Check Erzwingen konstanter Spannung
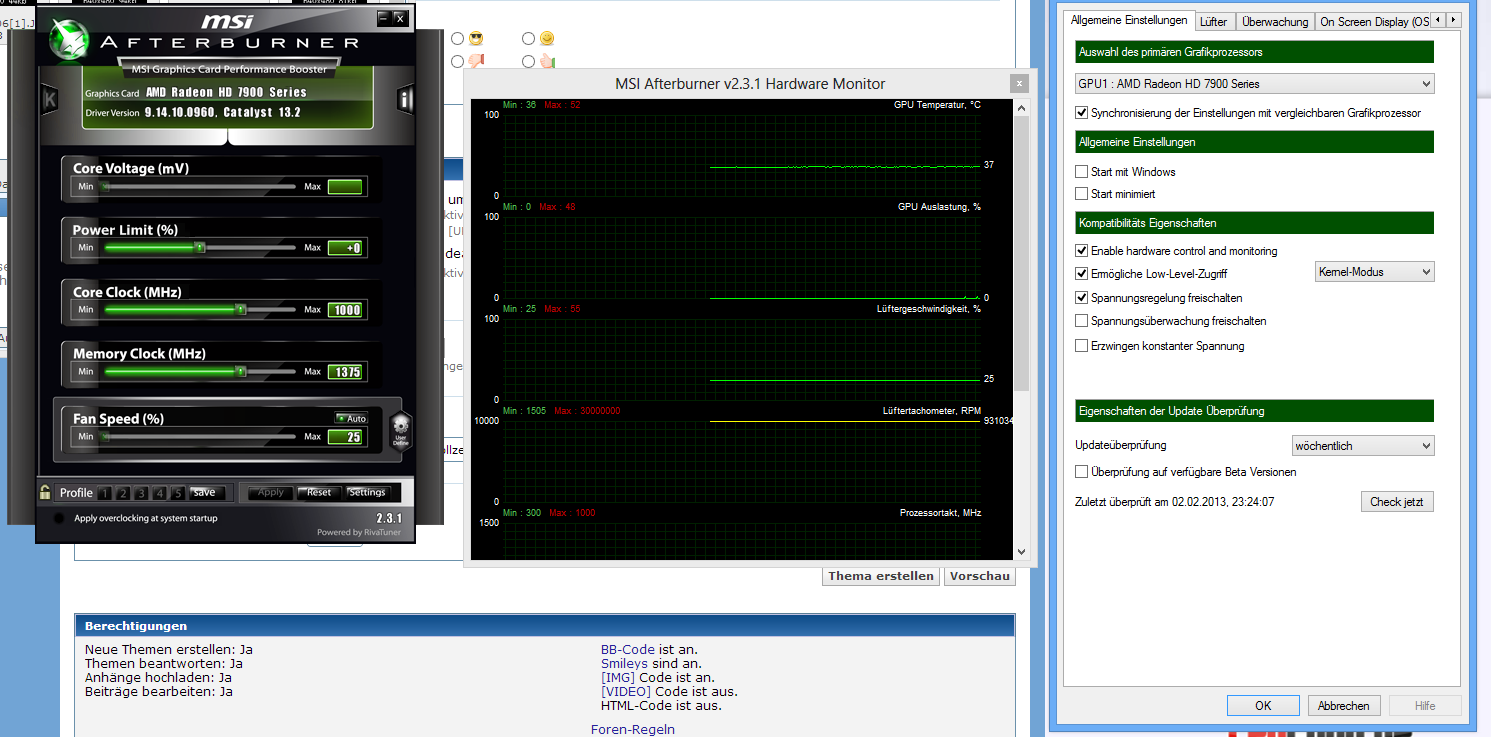The height and width of the screenshot is (737, 1491). 1082,346
